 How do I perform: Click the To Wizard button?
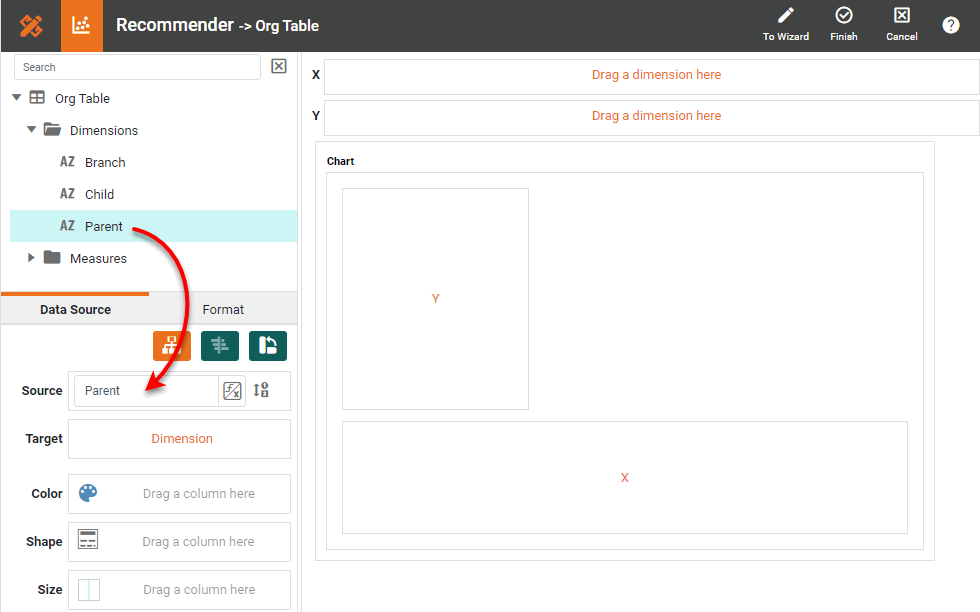click(786, 25)
